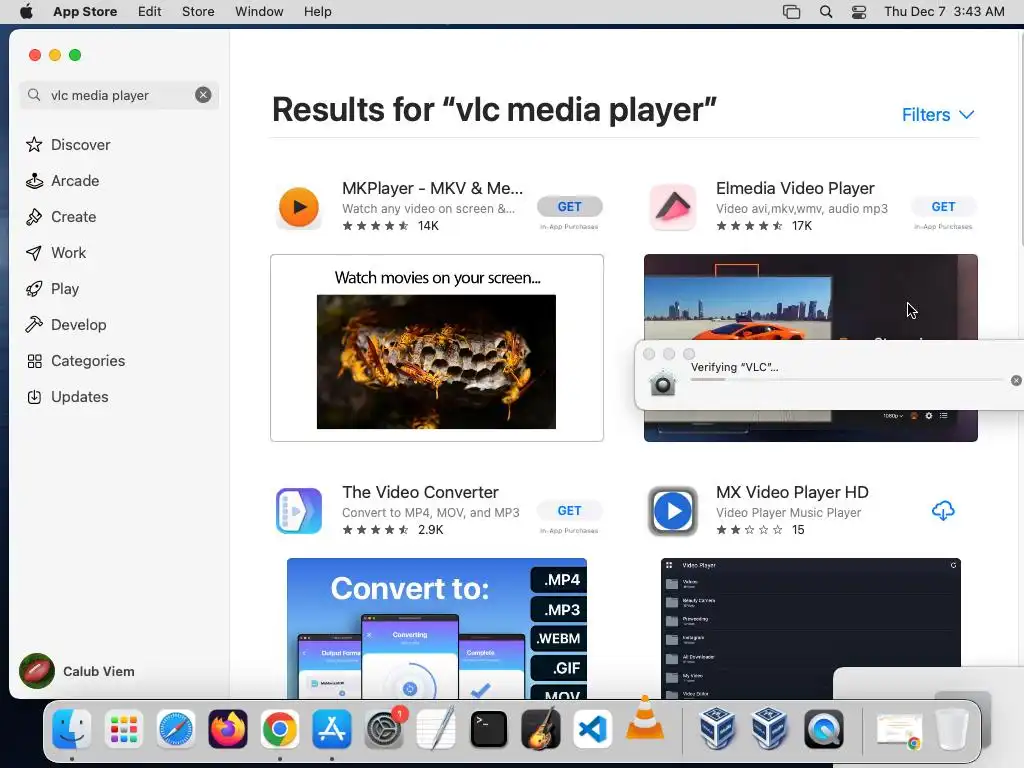Click the VLC installer disk image icon
Image resolution: width=1024 pixels, height=768 pixels.
(662, 383)
